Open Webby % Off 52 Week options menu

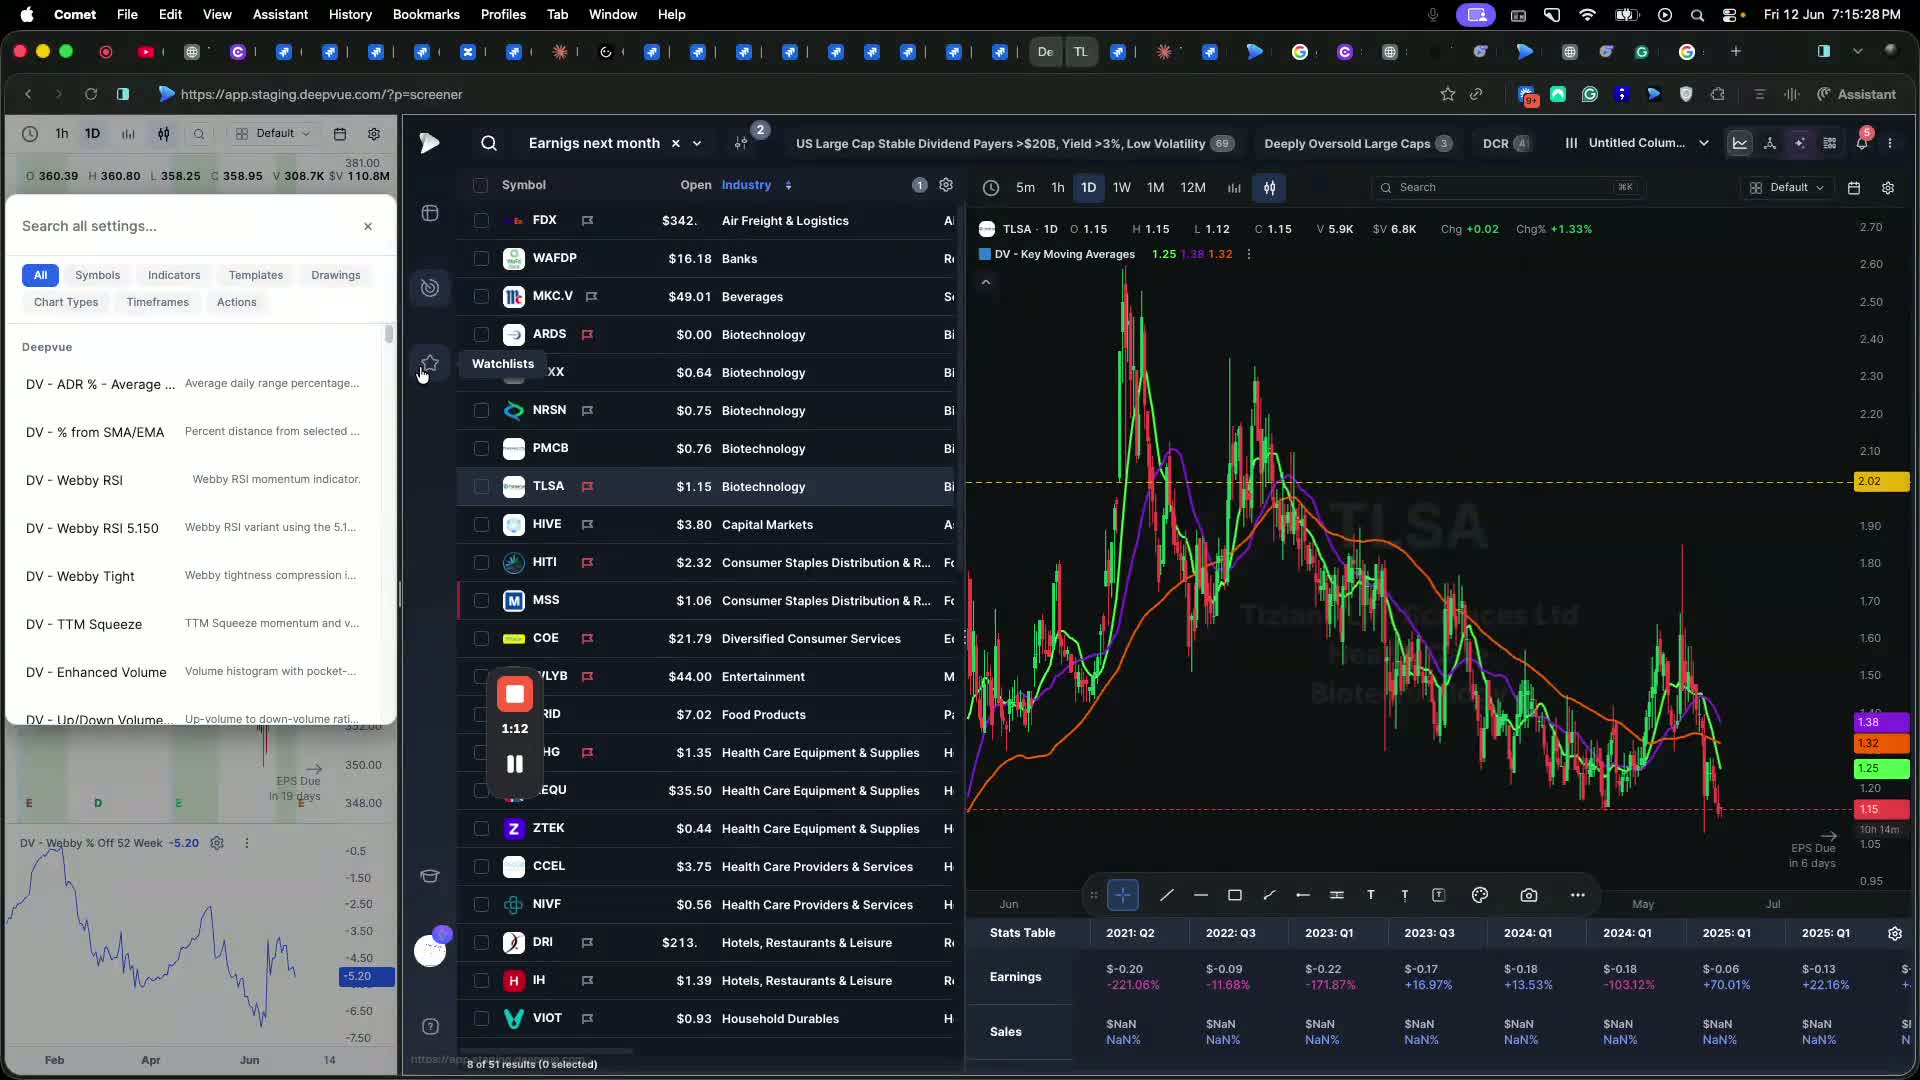(247, 843)
